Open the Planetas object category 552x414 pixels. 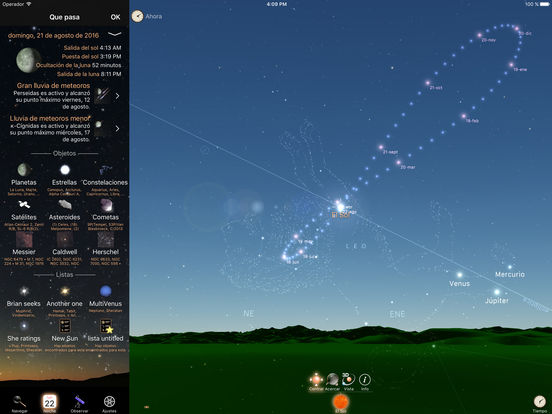24,170
